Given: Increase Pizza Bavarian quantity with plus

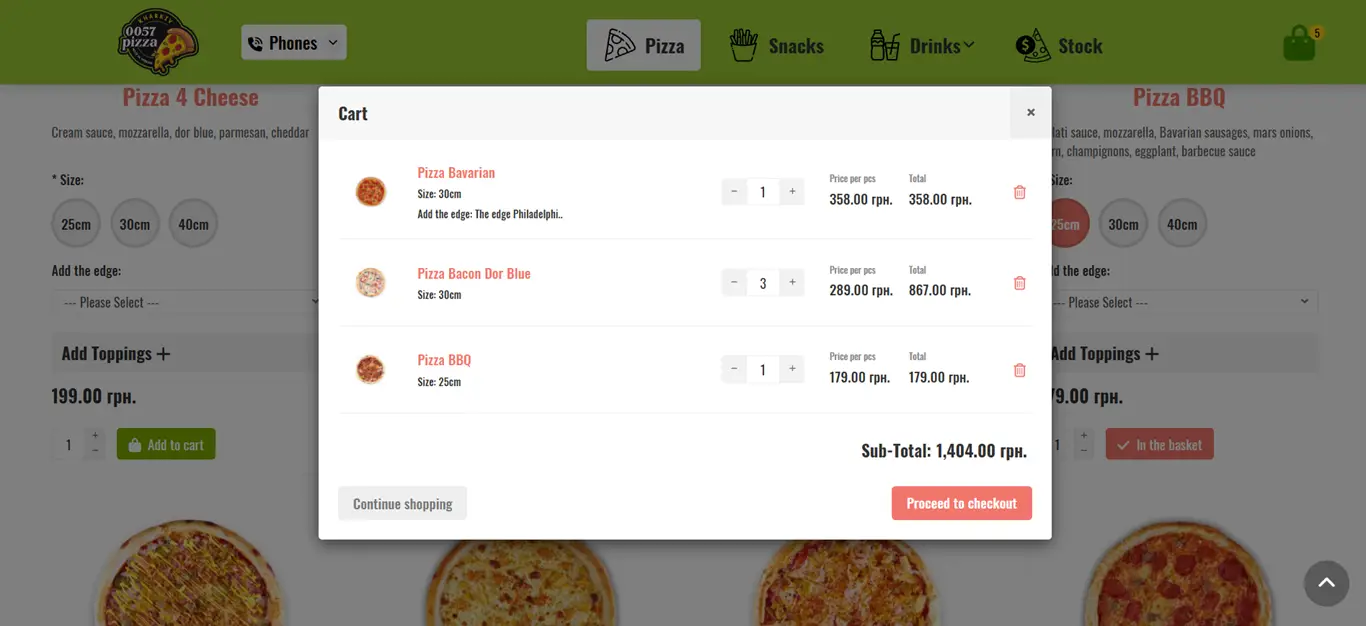Looking at the screenshot, I should (x=792, y=191).
